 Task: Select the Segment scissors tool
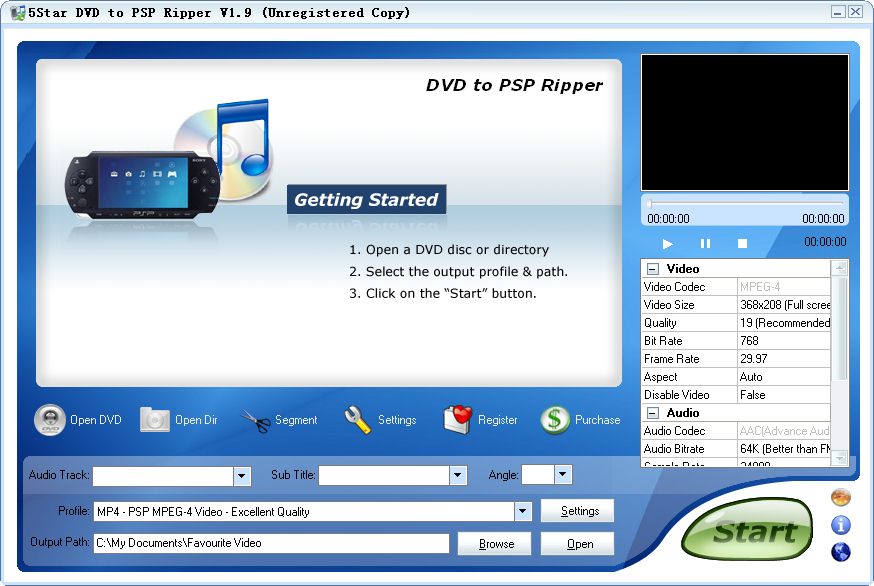click(256, 420)
